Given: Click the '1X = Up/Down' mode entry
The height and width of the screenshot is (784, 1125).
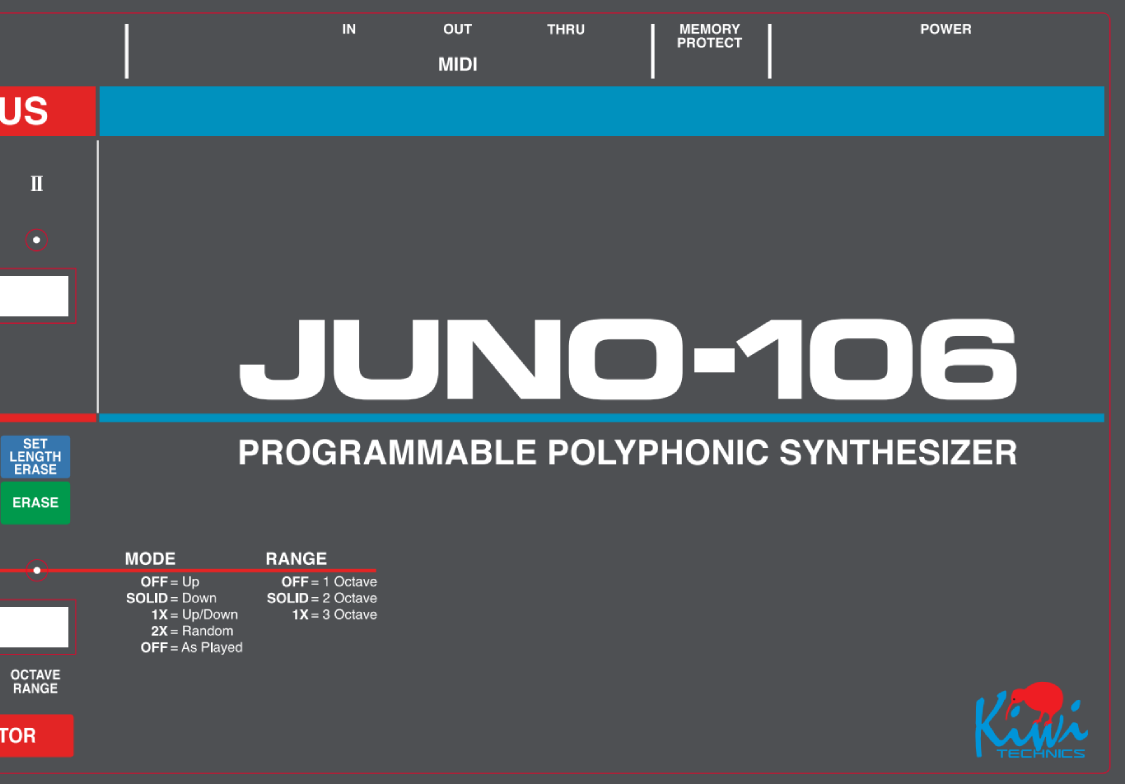Looking at the screenshot, I should tap(194, 615).
